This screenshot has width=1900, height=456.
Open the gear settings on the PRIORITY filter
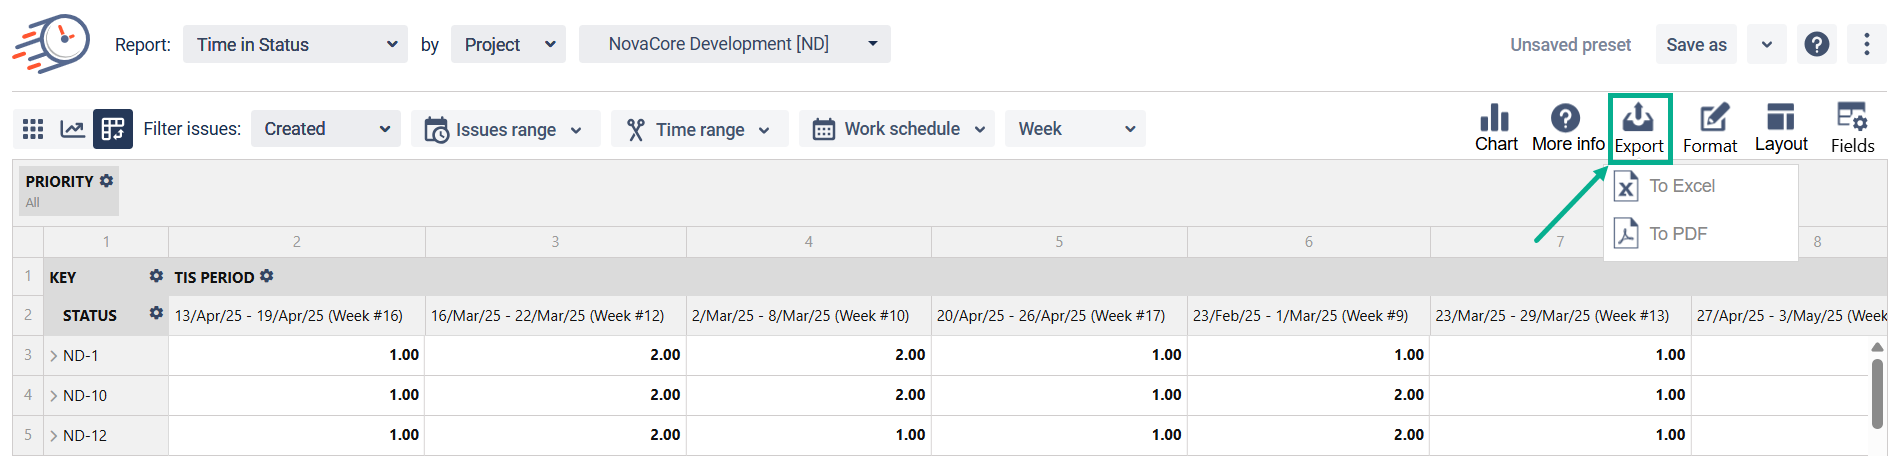pos(106,181)
